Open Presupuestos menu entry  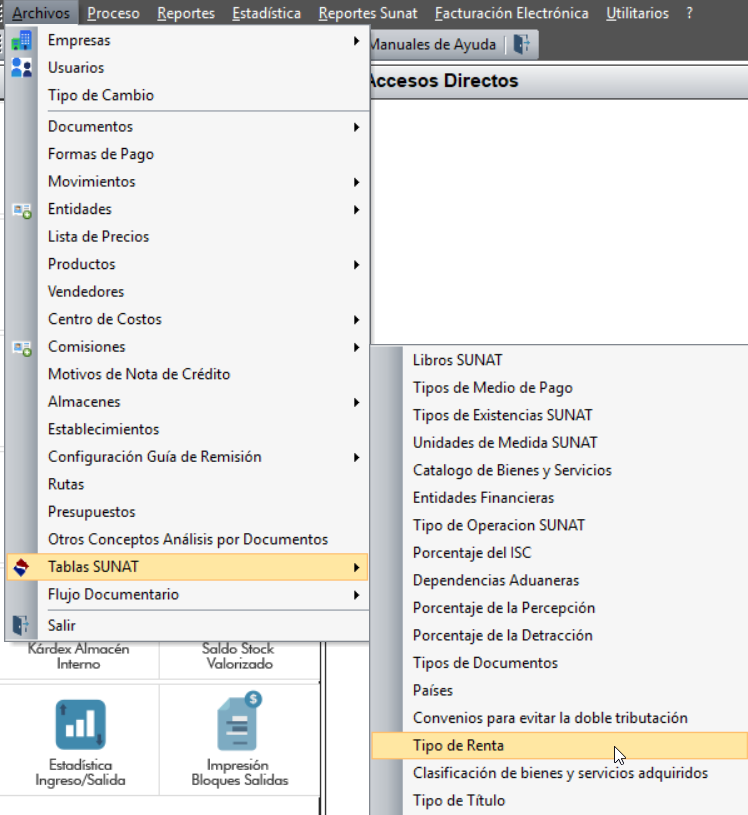tap(187, 512)
